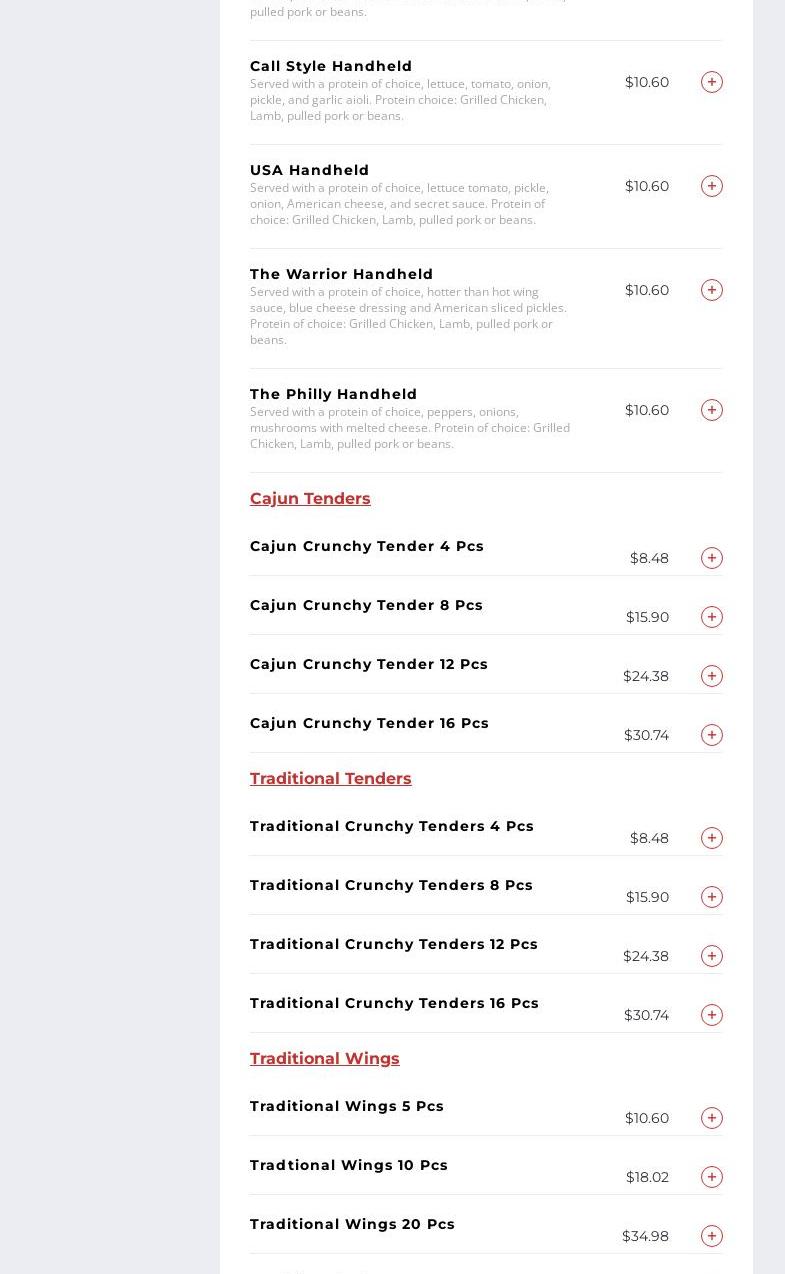Add Call Style Handheld to order
The width and height of the screenshot is (785, 1274).
712,82
